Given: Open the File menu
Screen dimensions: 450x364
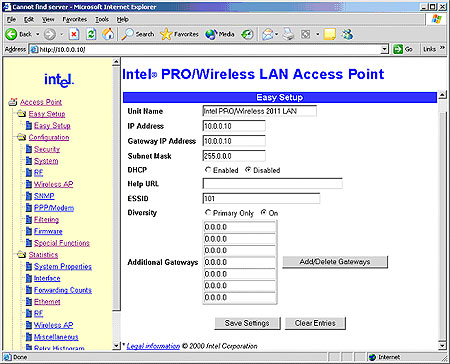Looking at the screenshot, I should [11, 19].
